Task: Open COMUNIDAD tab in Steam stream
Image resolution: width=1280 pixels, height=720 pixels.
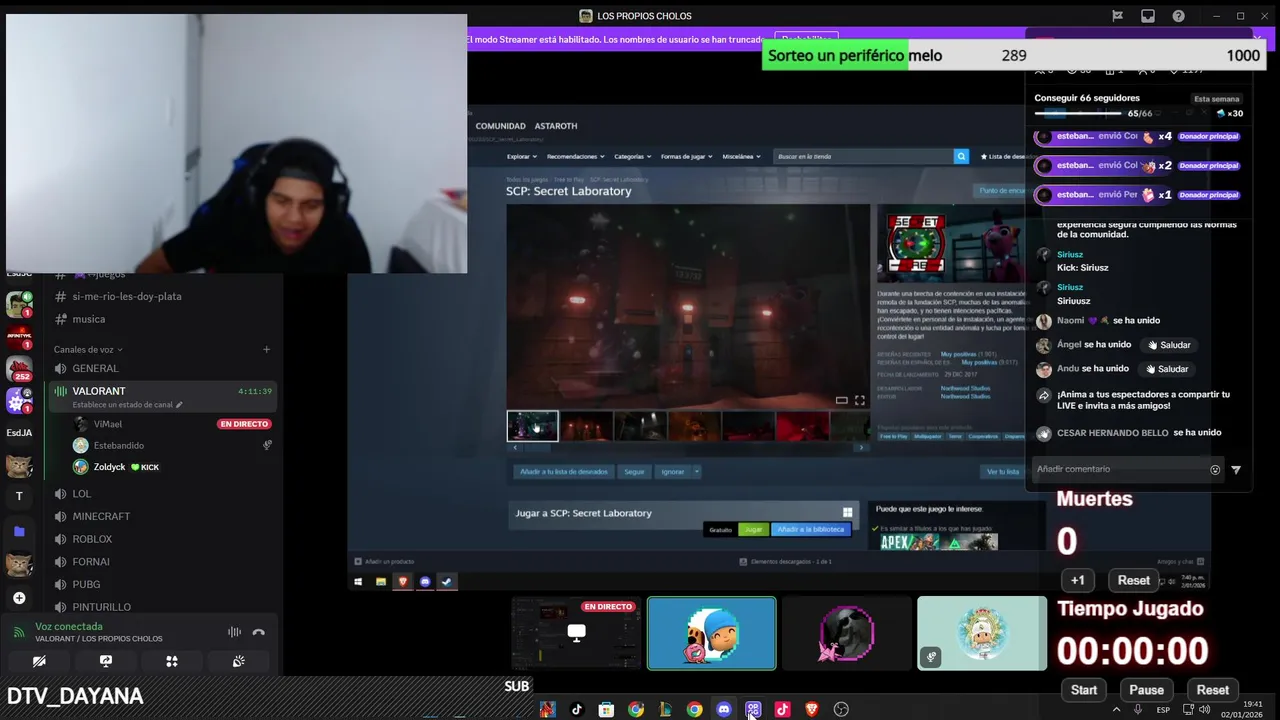Action: [500, 126]
